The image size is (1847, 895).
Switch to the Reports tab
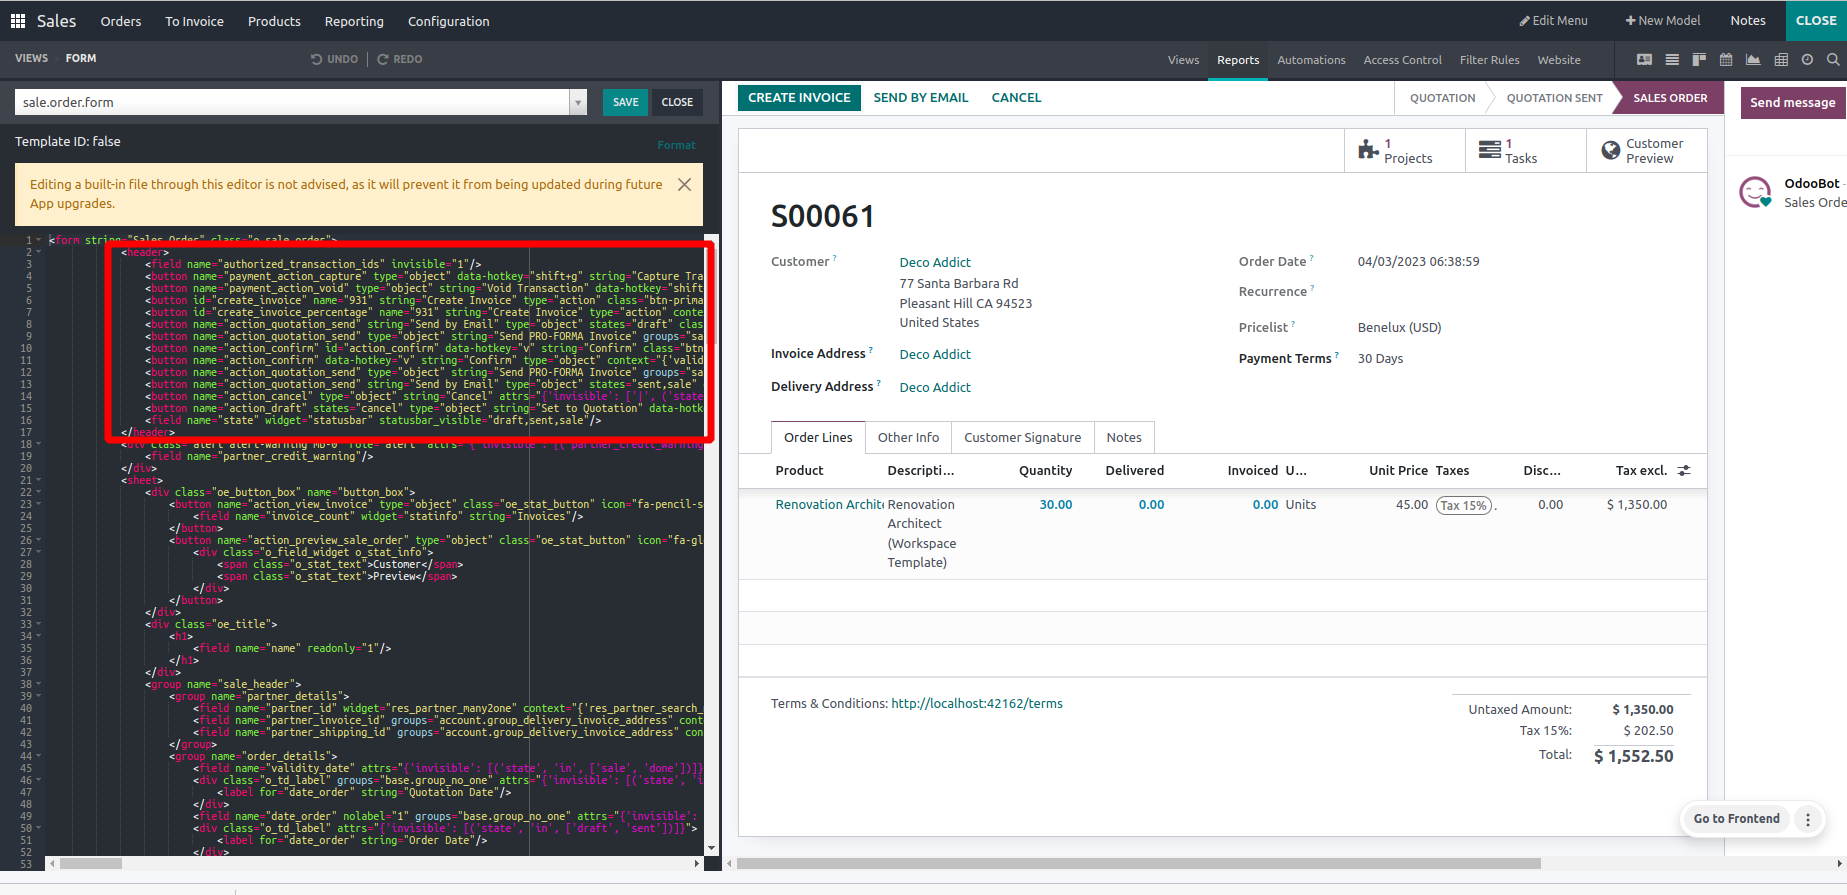pyautogui.click(x=1238, y=60)
